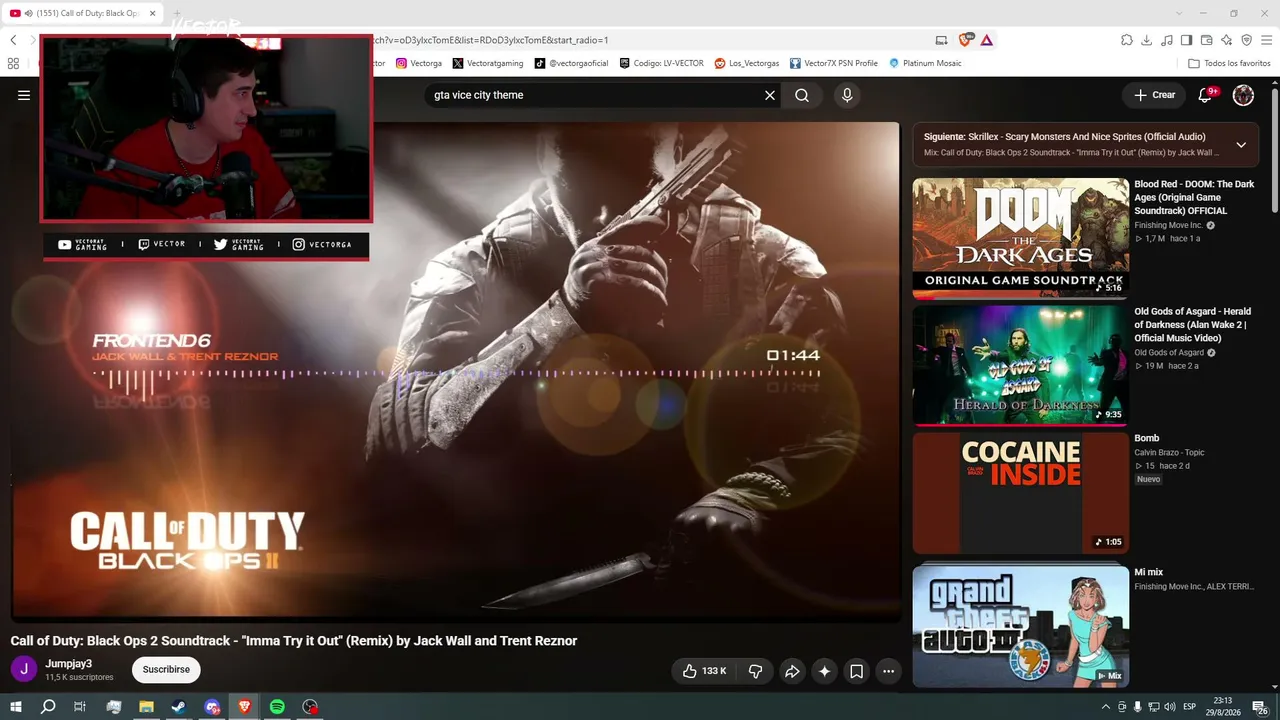Show hidden system tray icons
The width and height of the screenshot is (1280, 720).
click(x=1106, y=707)
